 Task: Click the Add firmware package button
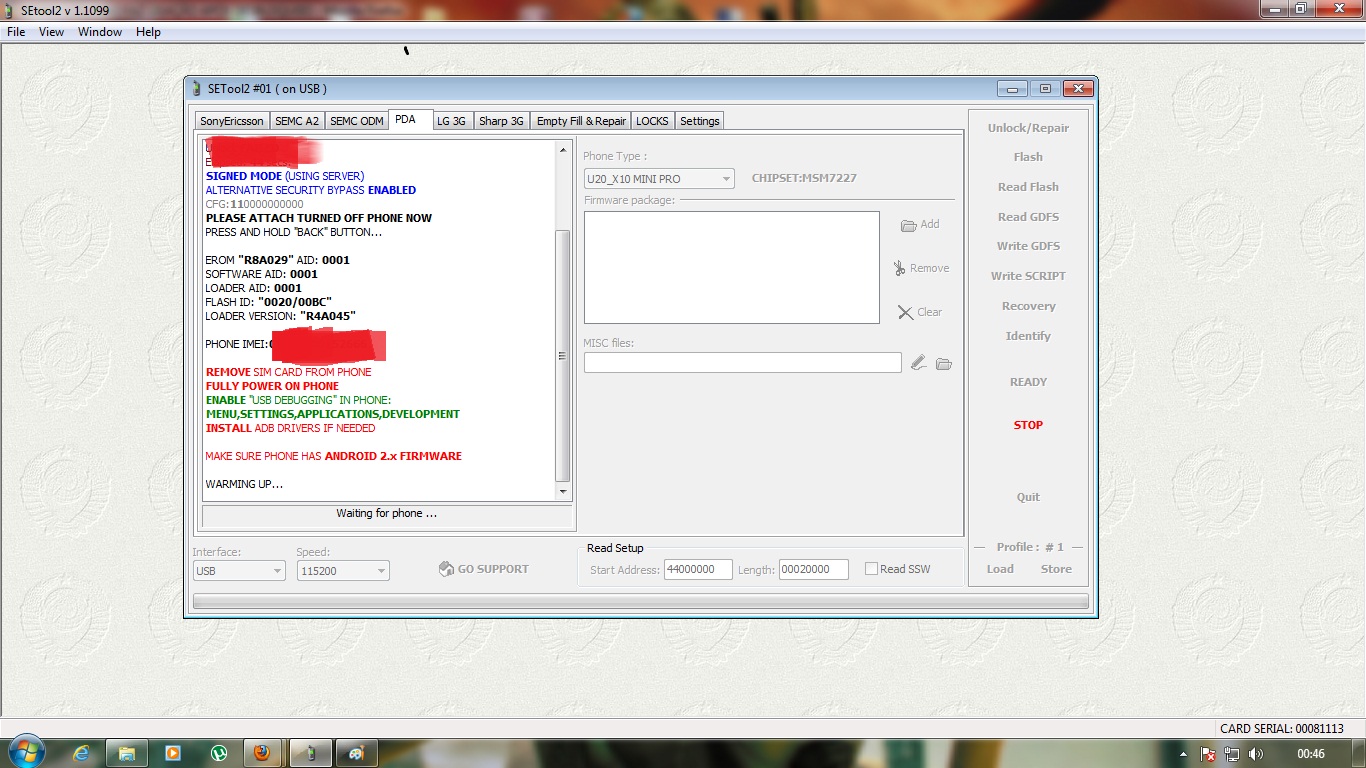click(x=920, y=225)
